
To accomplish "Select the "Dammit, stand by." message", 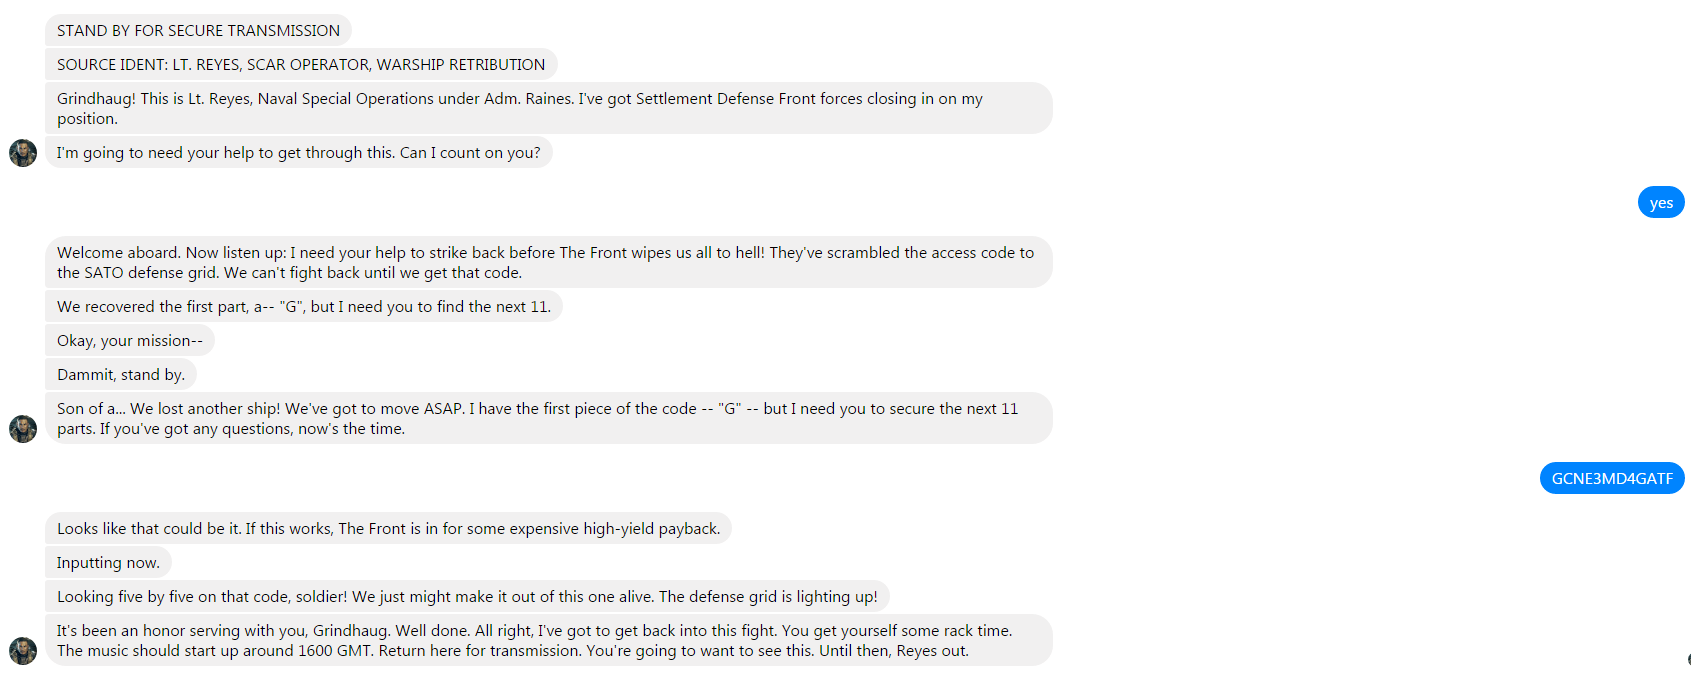I will click(120, 375).
